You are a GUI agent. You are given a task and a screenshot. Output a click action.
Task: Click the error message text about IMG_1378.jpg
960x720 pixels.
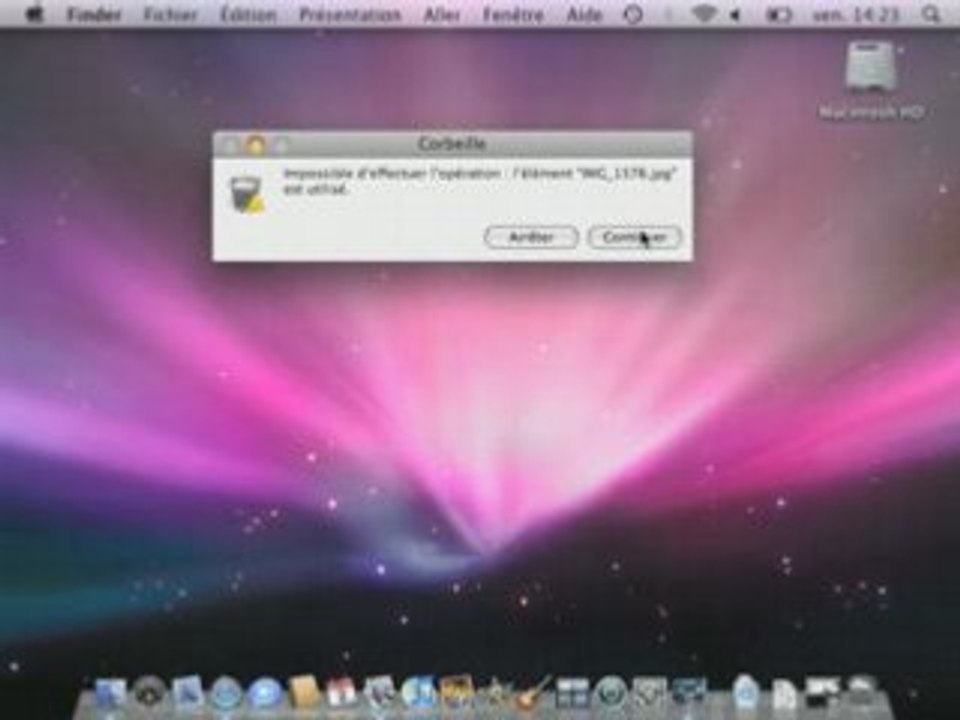pos(479,181)
